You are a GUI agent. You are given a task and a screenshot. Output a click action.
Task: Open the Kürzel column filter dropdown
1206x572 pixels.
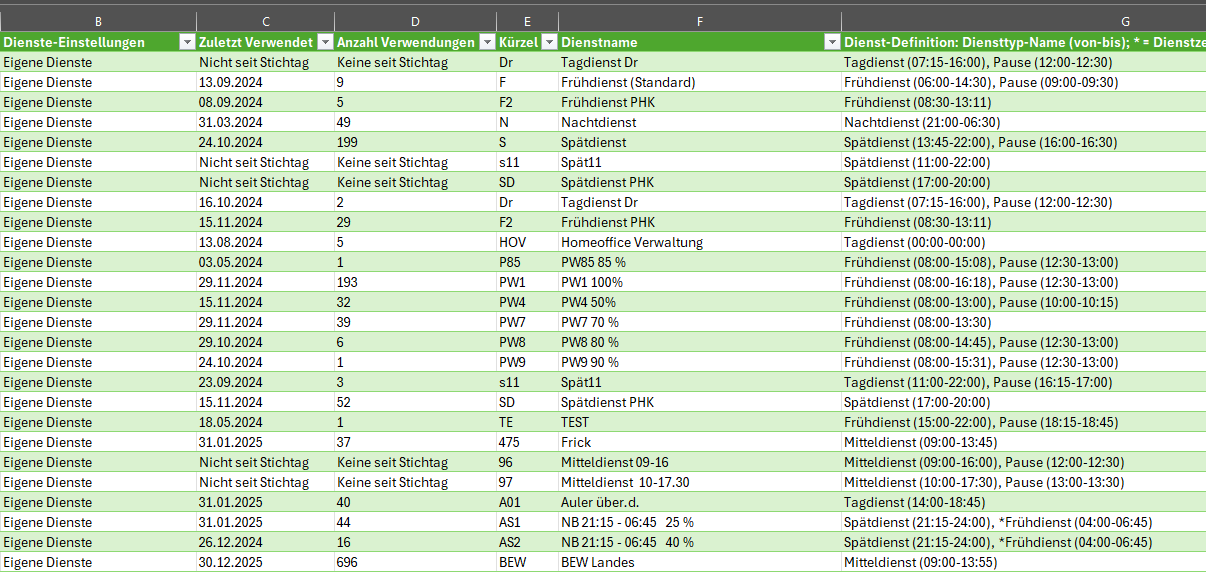(x=548, y=42)
